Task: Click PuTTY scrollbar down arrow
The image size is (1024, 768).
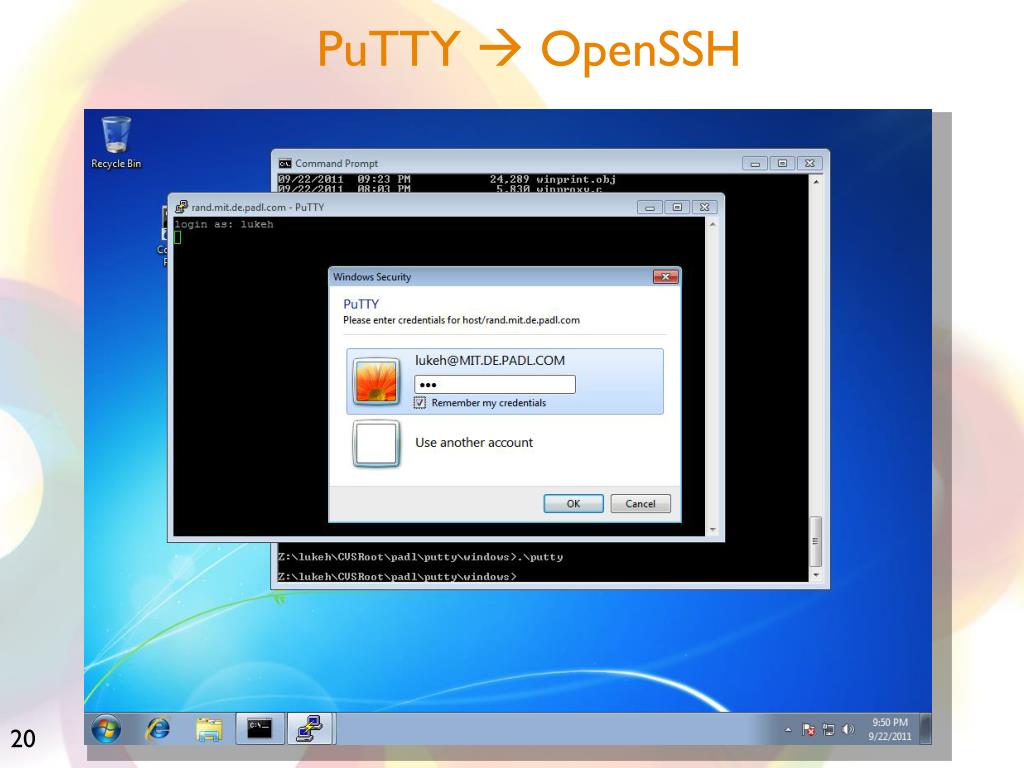Action: click(712, 529)
